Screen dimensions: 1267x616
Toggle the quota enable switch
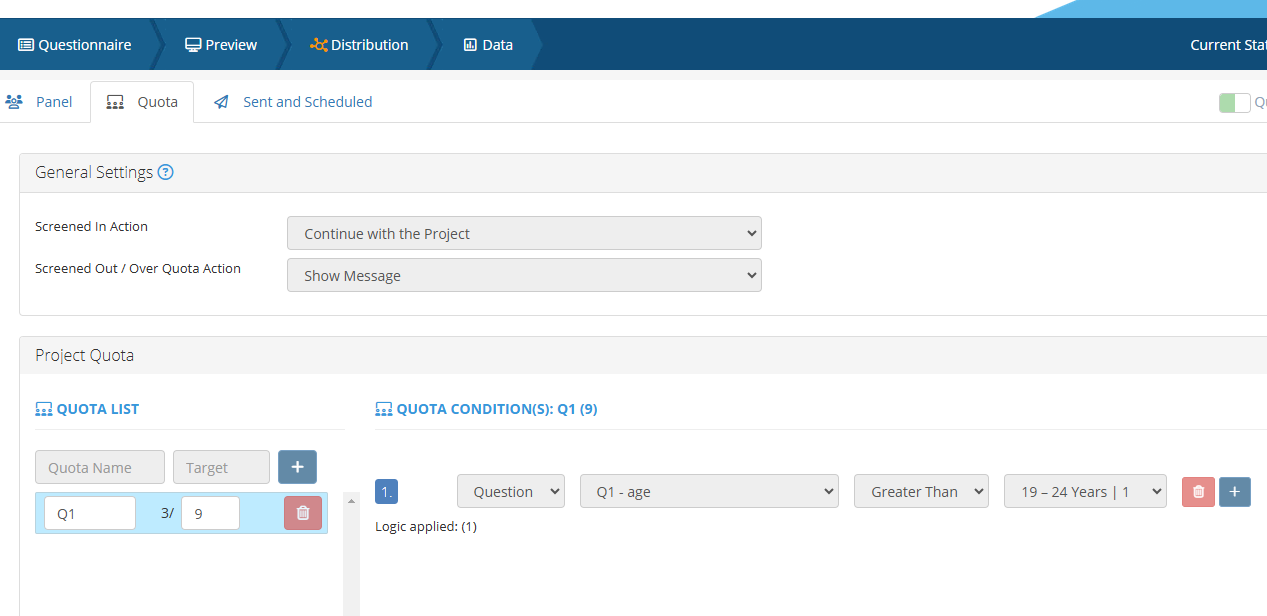(x=1234, y=103)
